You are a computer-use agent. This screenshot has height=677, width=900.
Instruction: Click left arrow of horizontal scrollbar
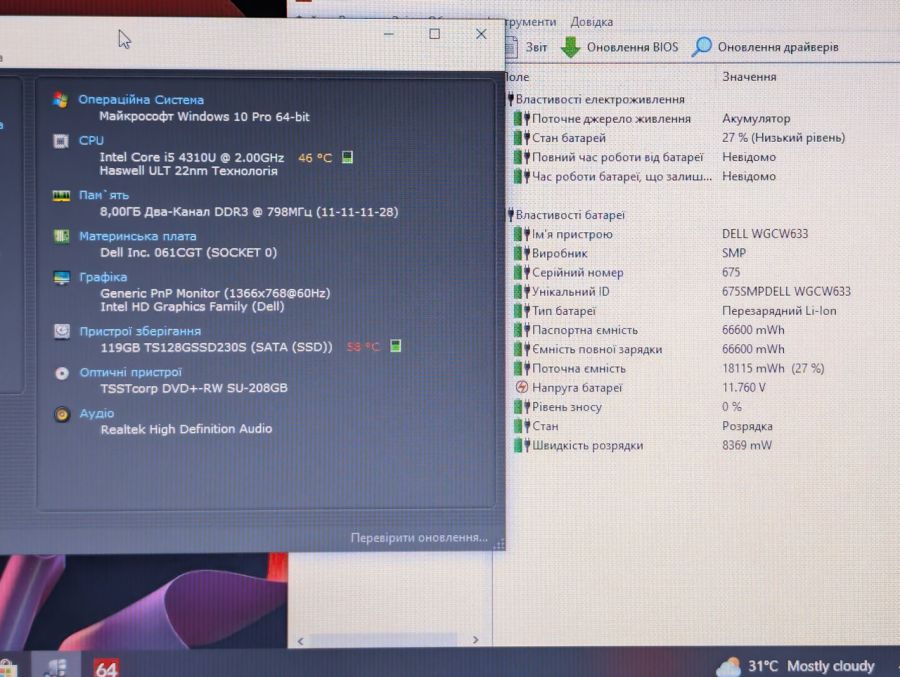point(301,641)
